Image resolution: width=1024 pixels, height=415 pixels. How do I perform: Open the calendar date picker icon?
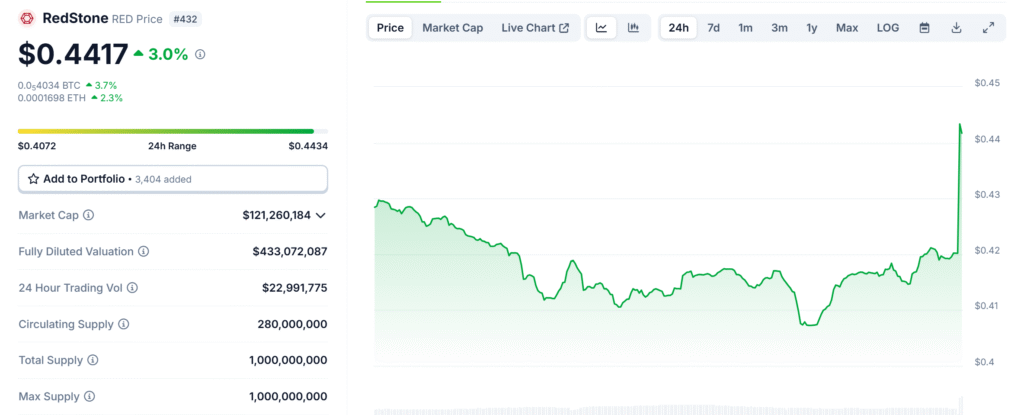pyautogui.click(x=924, y=28)
